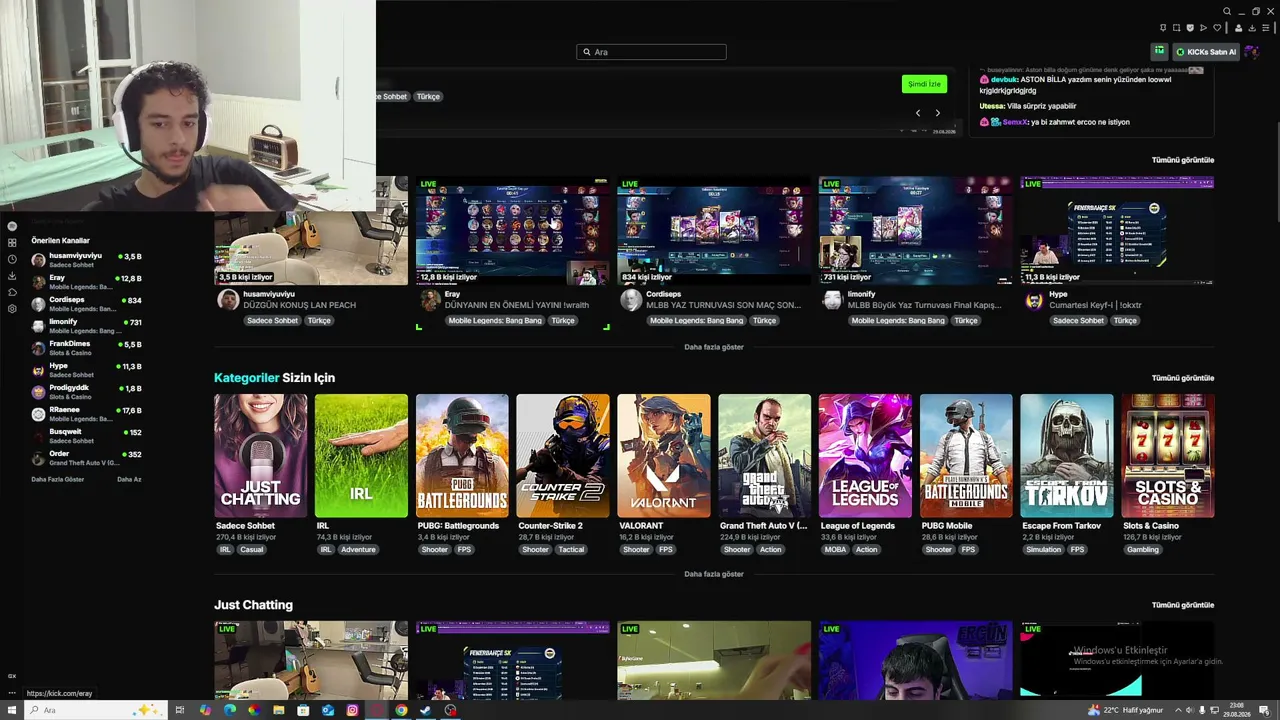Open limonify channel in sidebar
This screenshot has height=720, width=1280.
click(x=87, y=326)
